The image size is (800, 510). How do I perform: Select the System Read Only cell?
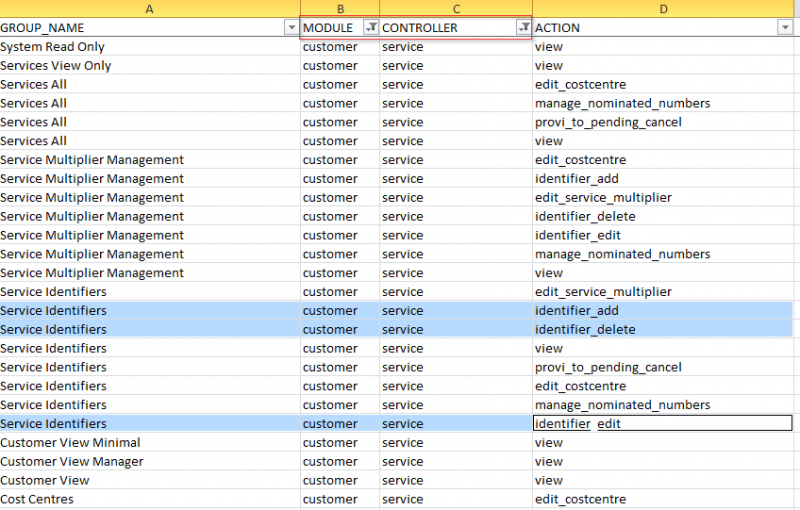tap(150, 46)
